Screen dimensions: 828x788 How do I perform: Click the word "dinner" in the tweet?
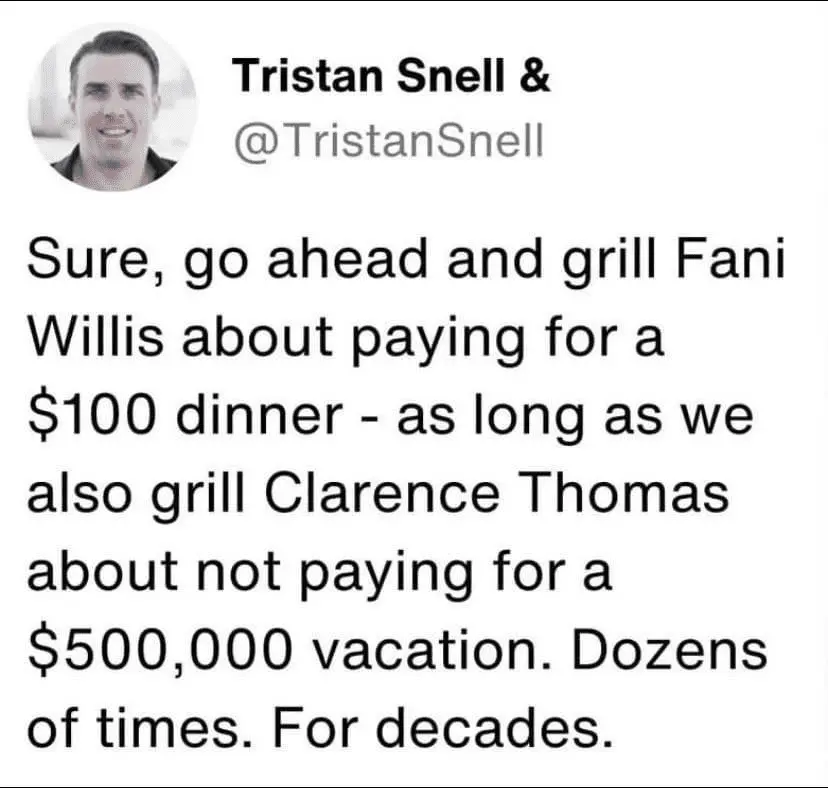260,414
